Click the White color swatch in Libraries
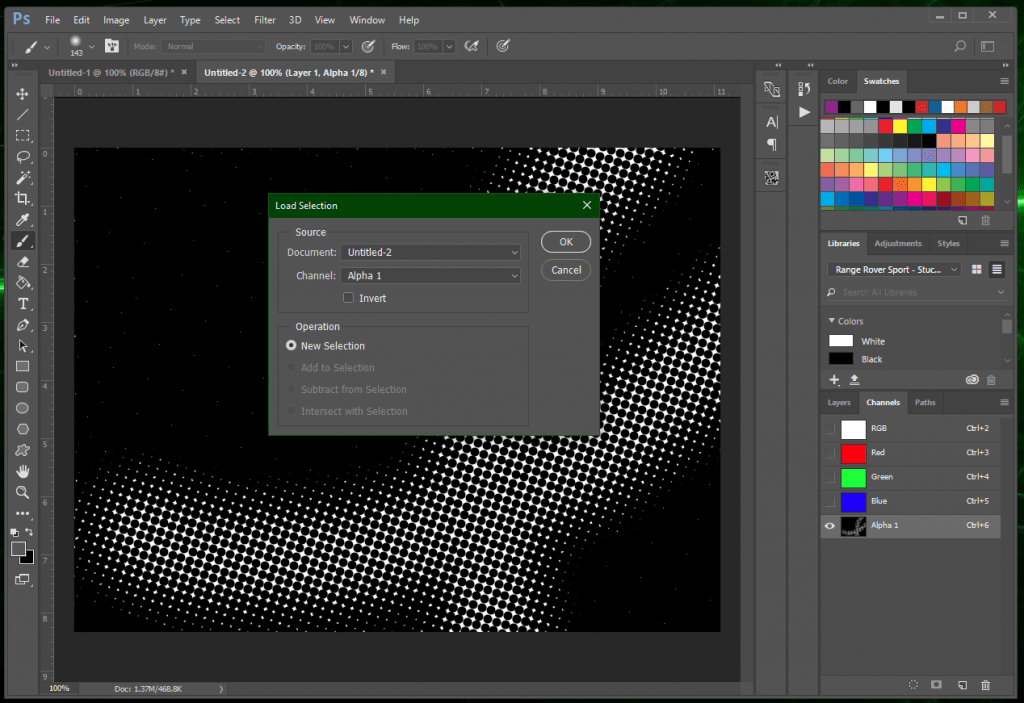The width and height of the screenshot is (1024, 703). (x=840, y=341)
